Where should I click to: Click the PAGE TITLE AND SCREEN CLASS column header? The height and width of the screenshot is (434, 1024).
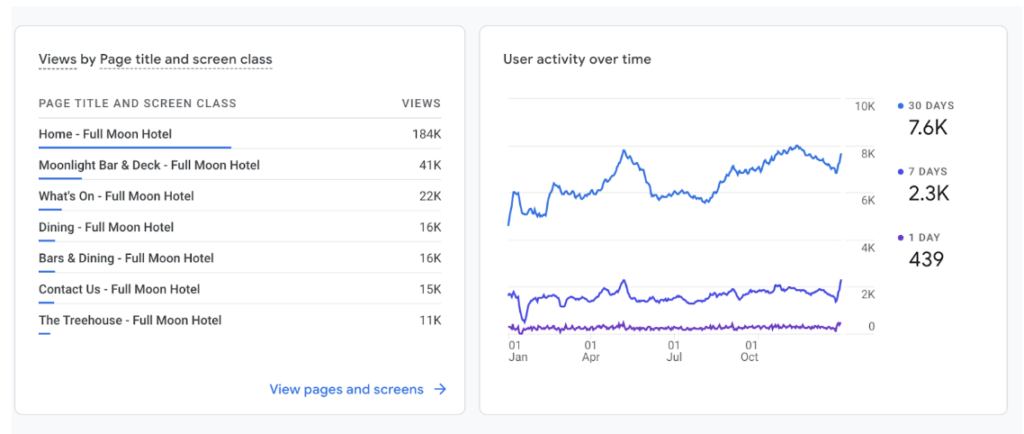[x=137, y=103]
